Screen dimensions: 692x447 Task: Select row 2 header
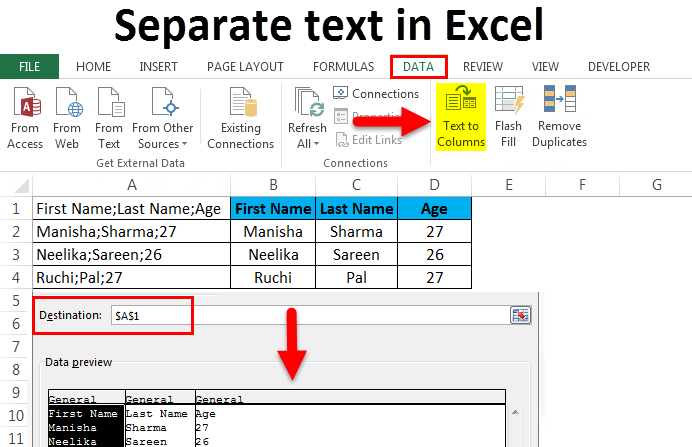tap(16, 231)
